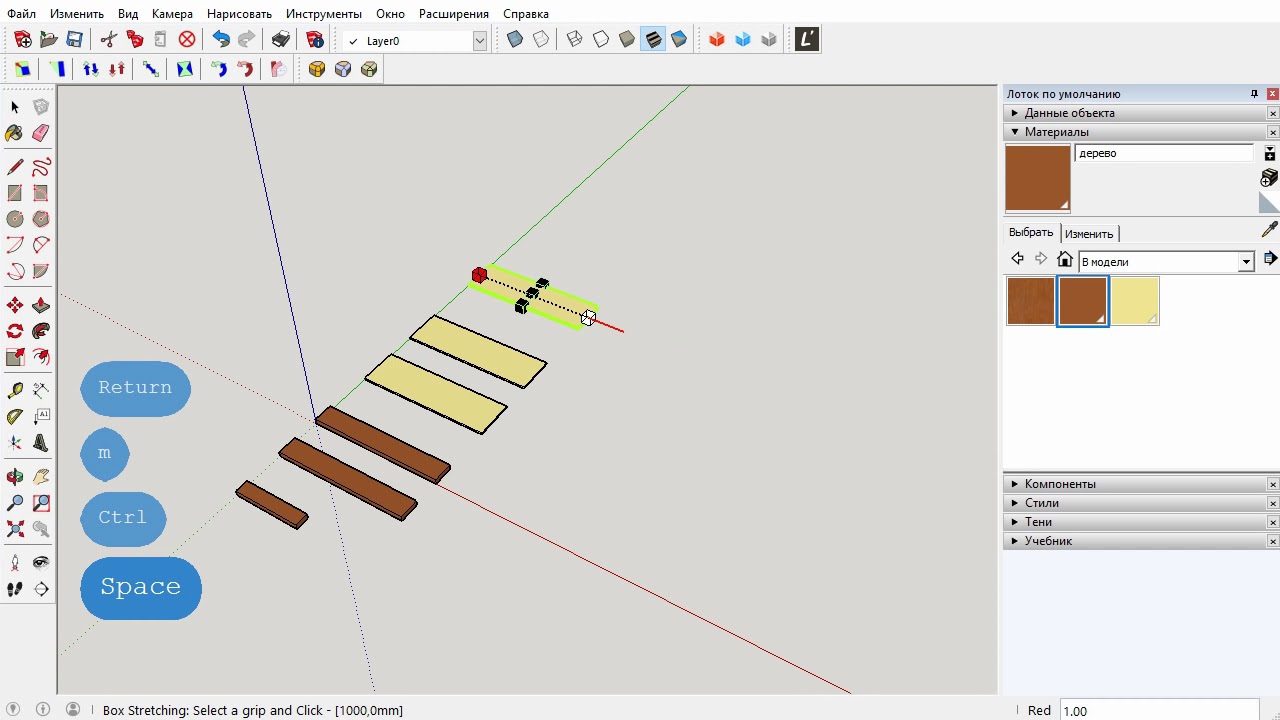The width and height of the screenshot is (1280, 720).
Task: Choose the Rotate tool
Action: coord(15,331)
